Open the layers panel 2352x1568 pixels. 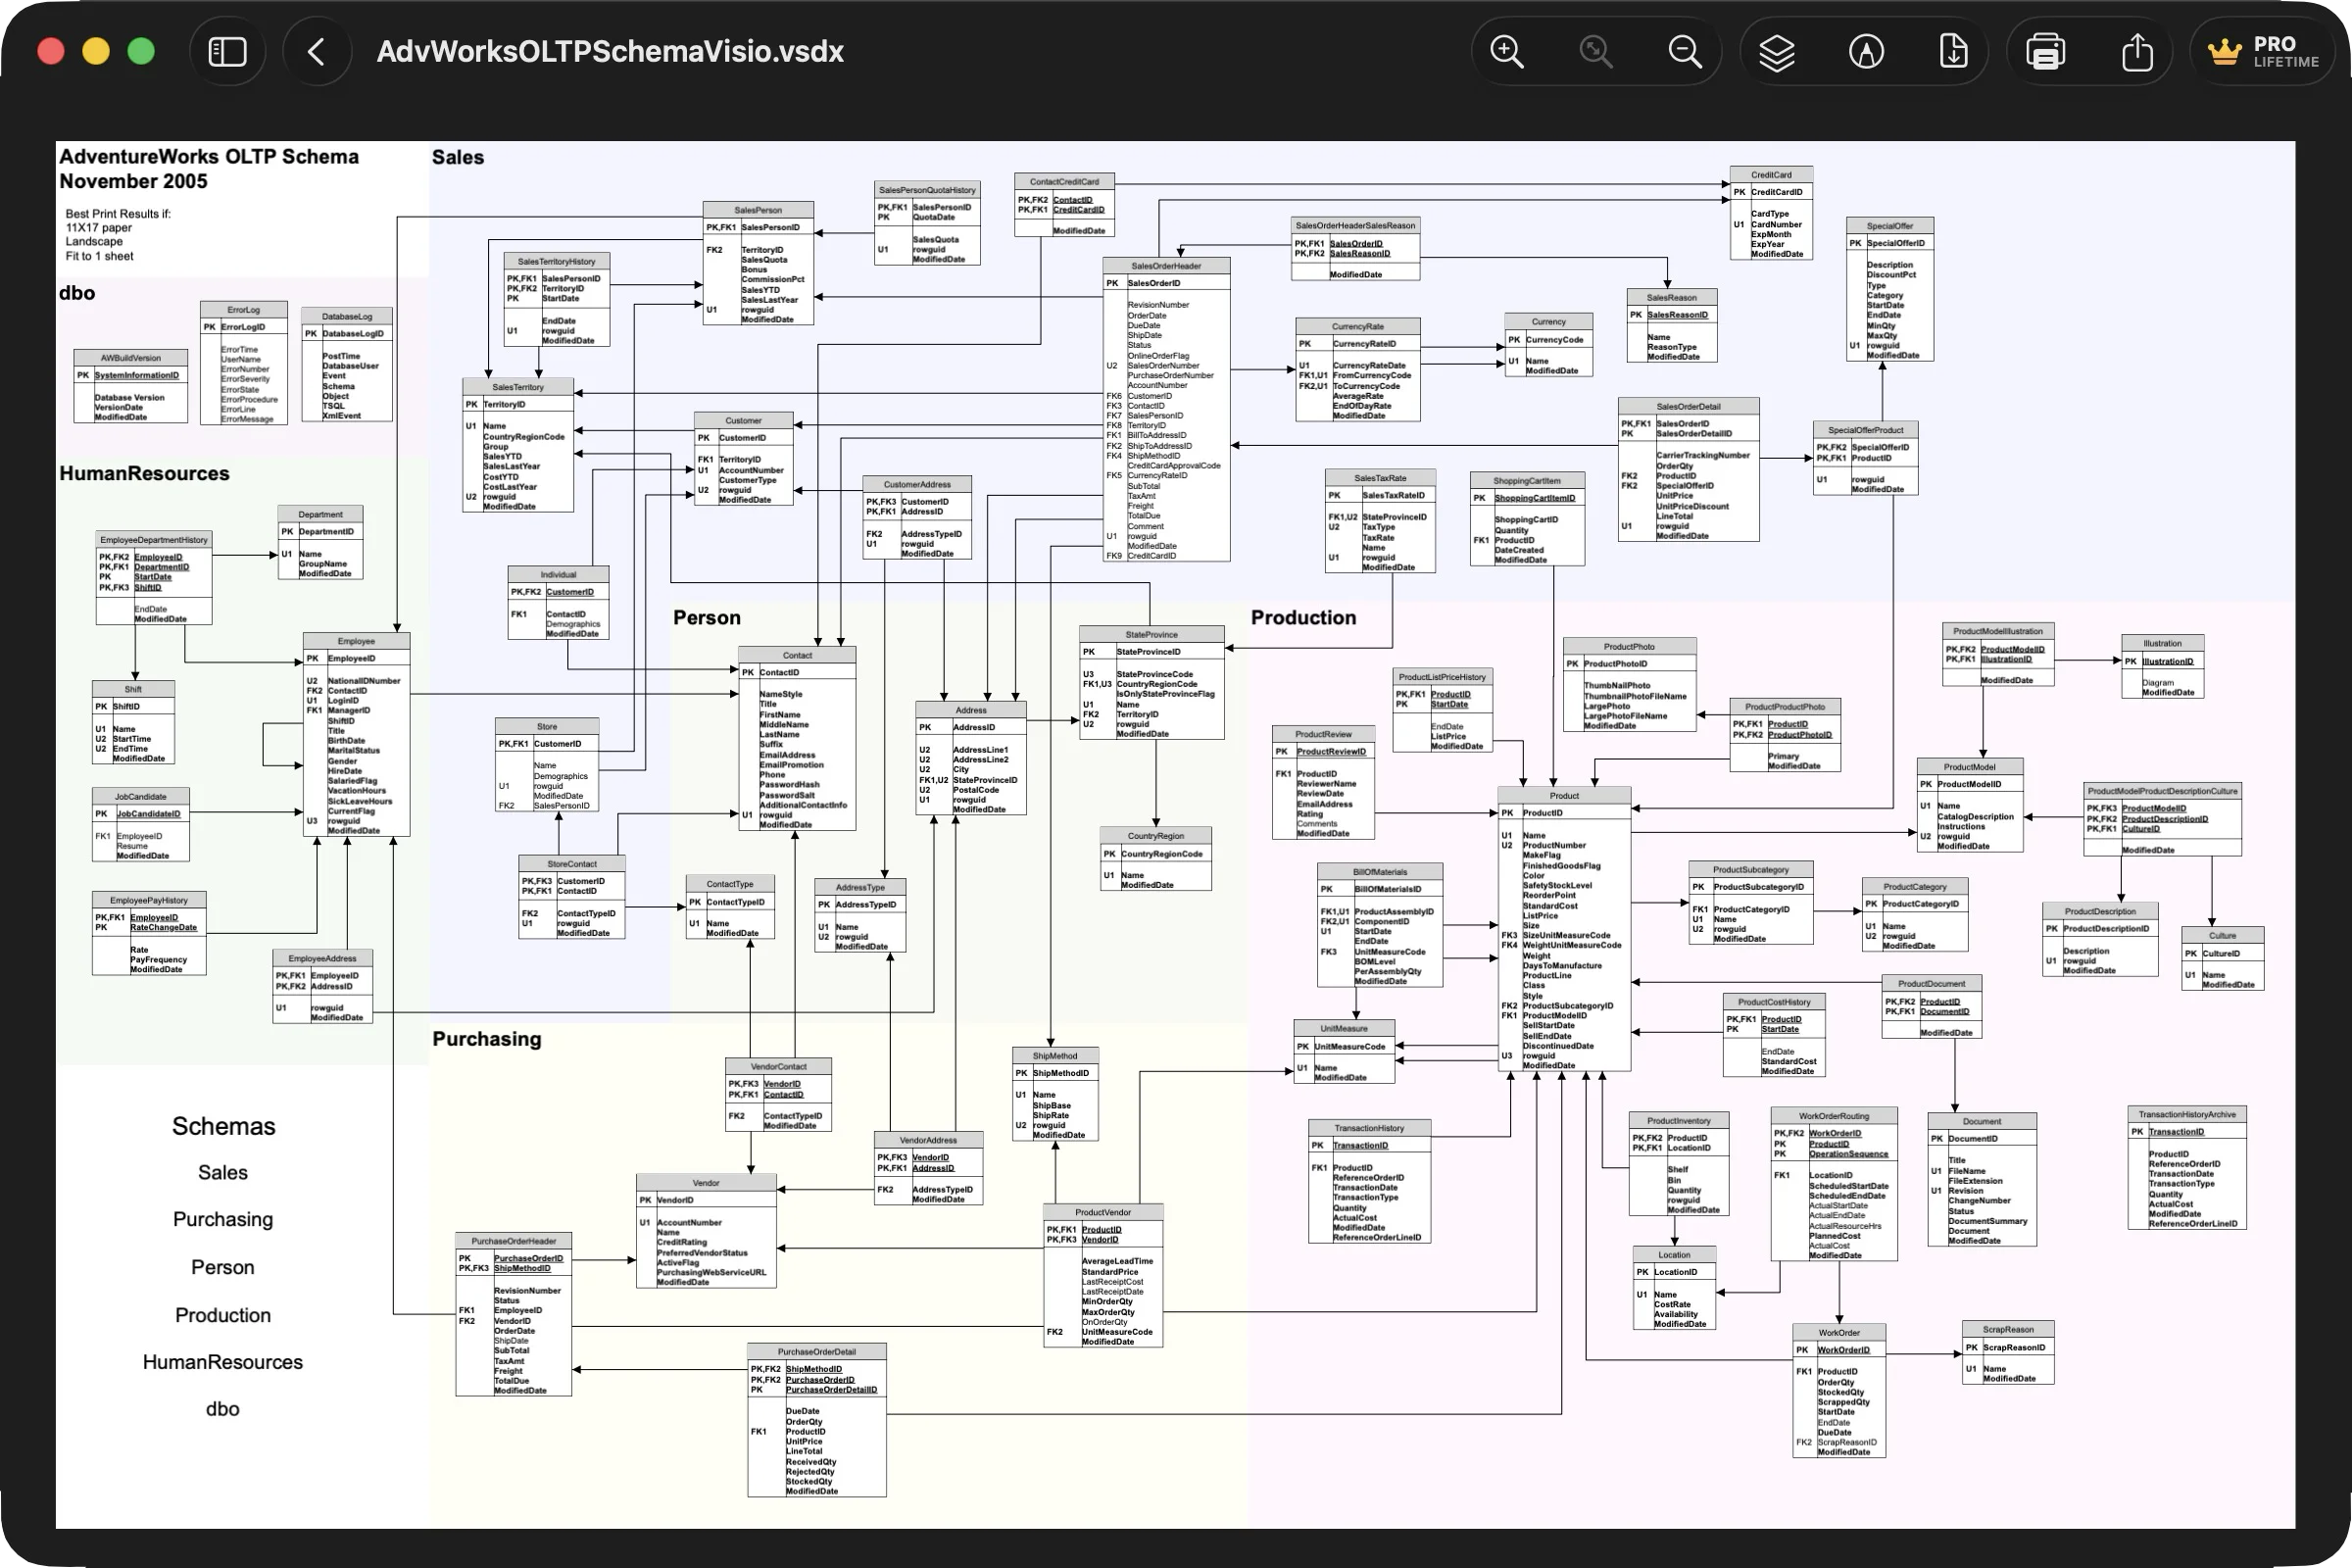[x=1777, y=50]
